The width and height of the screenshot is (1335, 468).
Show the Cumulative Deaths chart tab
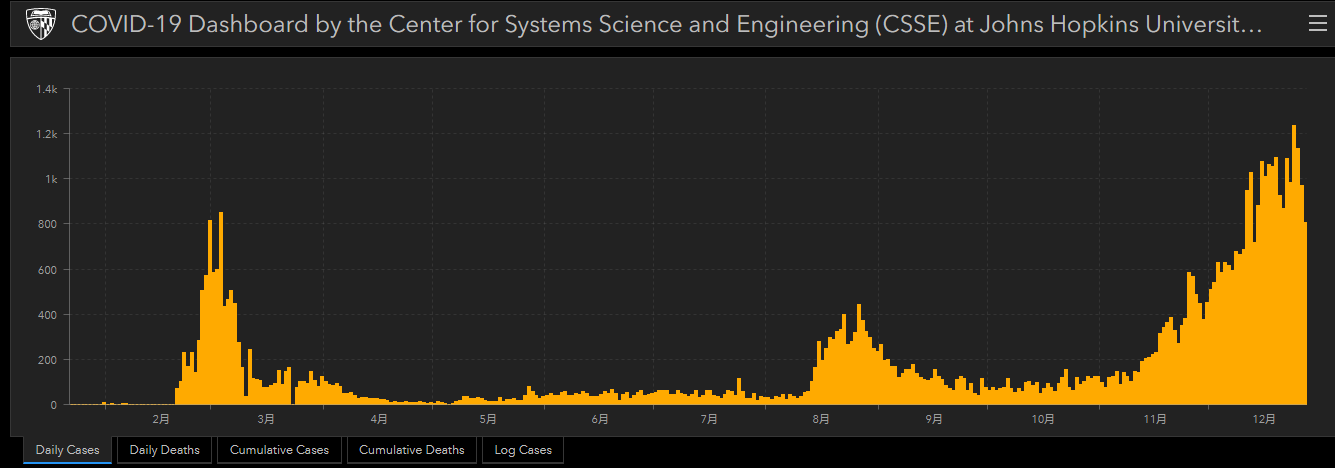(411, 450)
